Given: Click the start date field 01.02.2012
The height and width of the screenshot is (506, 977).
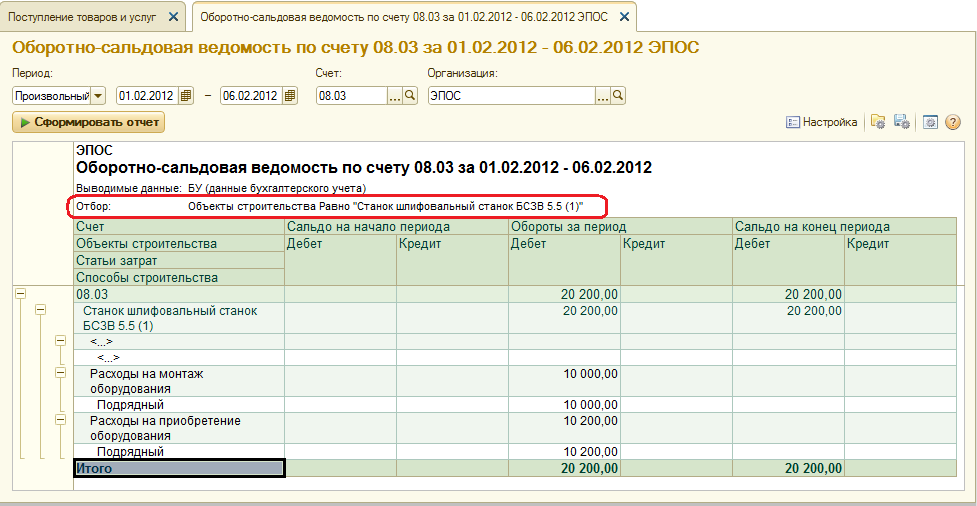Looking at the screenshot, I should pos(148,96).
